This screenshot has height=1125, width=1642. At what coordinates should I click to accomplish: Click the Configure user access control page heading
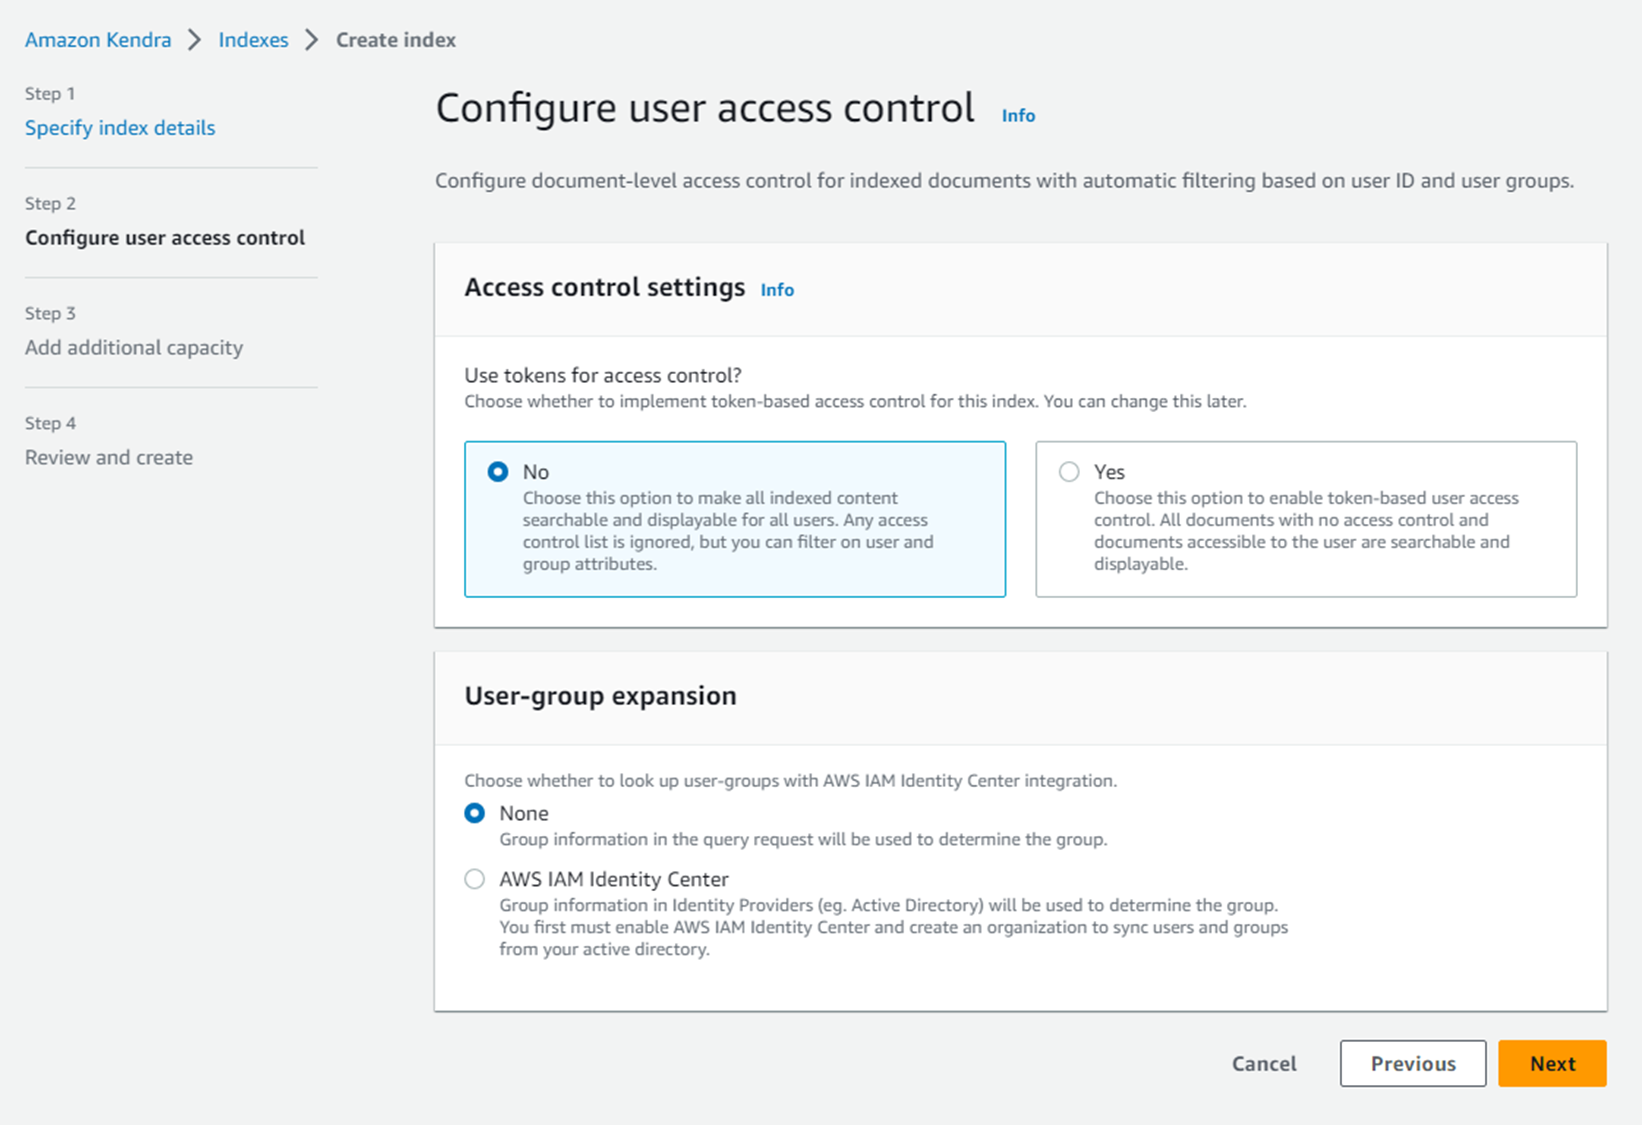pos(705,109)
